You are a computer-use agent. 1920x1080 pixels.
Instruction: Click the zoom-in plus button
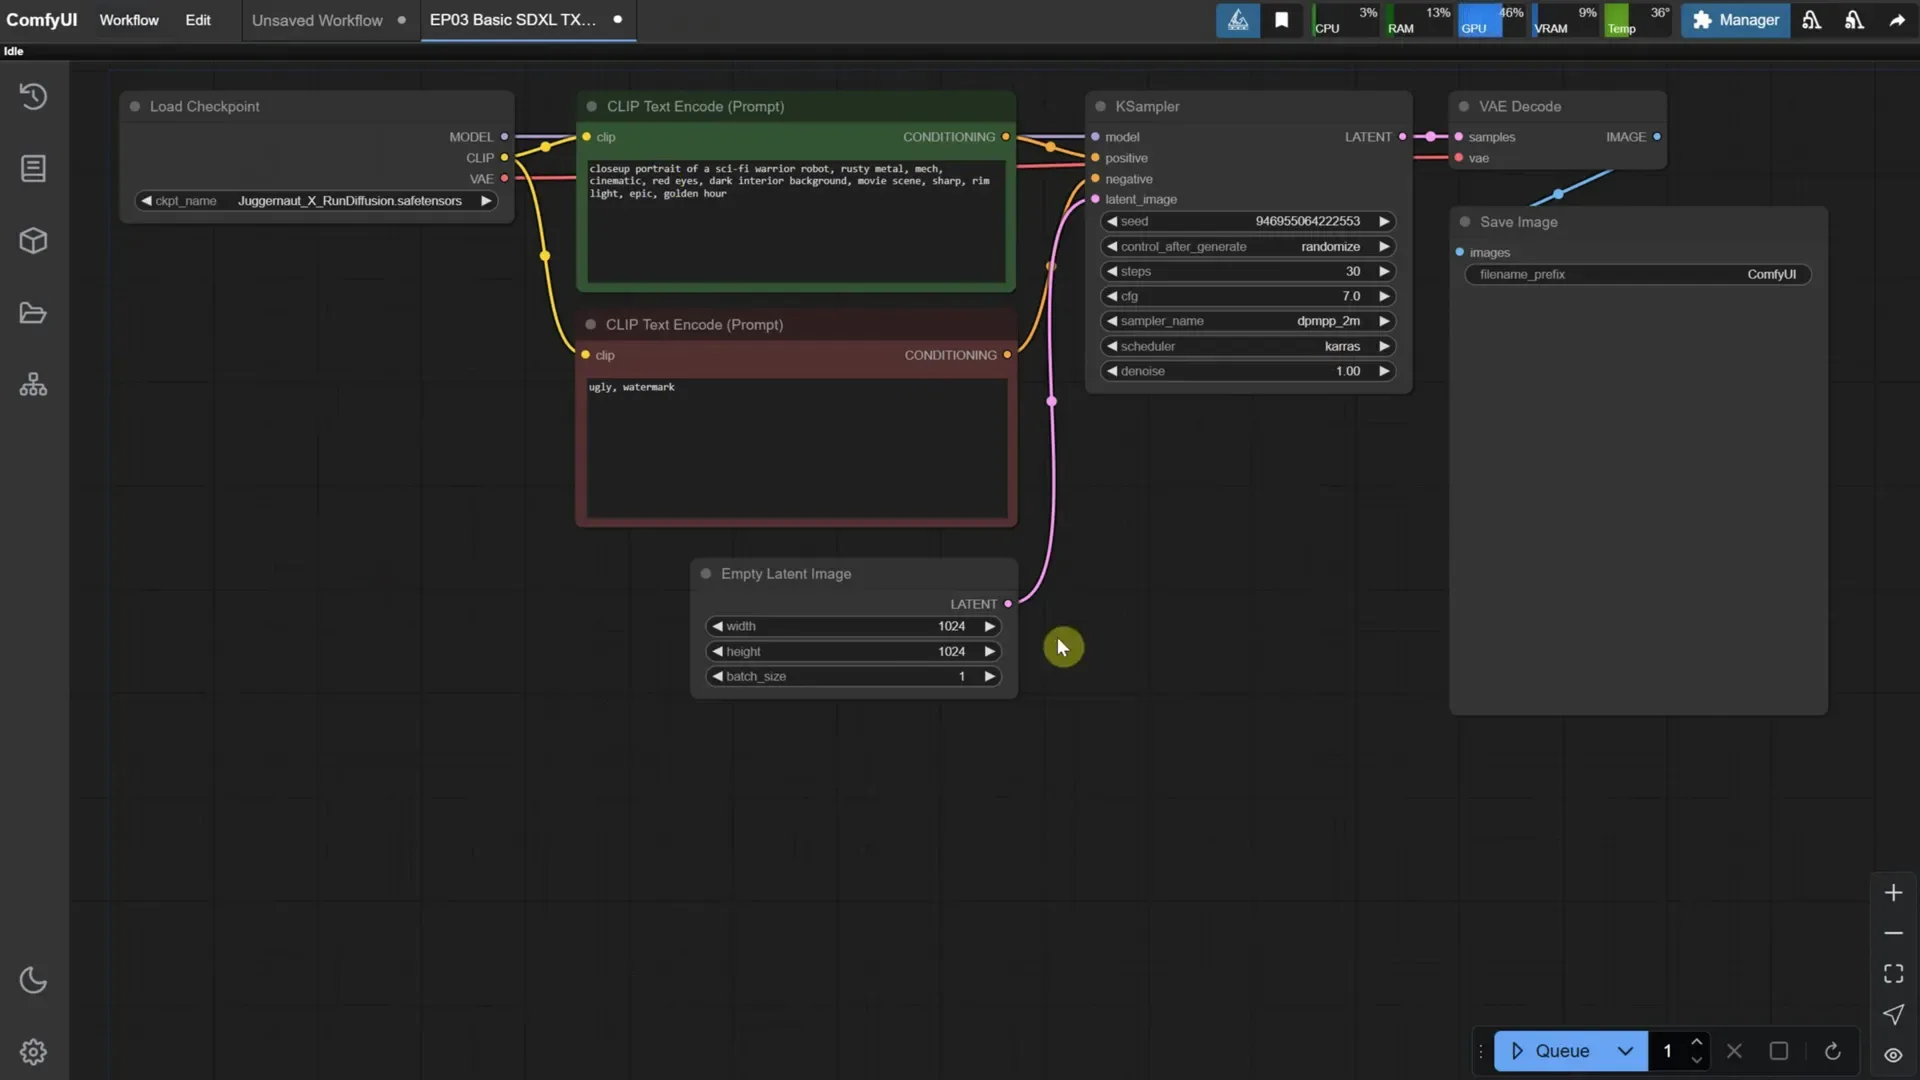[x=1893, y=892]
